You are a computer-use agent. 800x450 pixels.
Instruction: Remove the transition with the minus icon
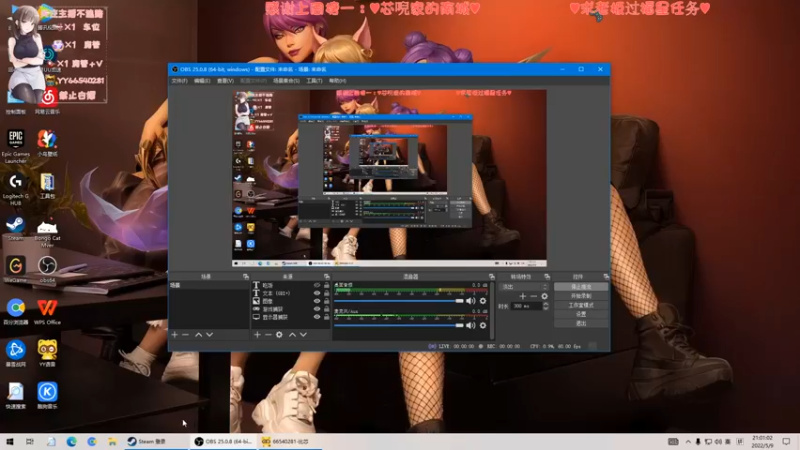click(534, 296)
